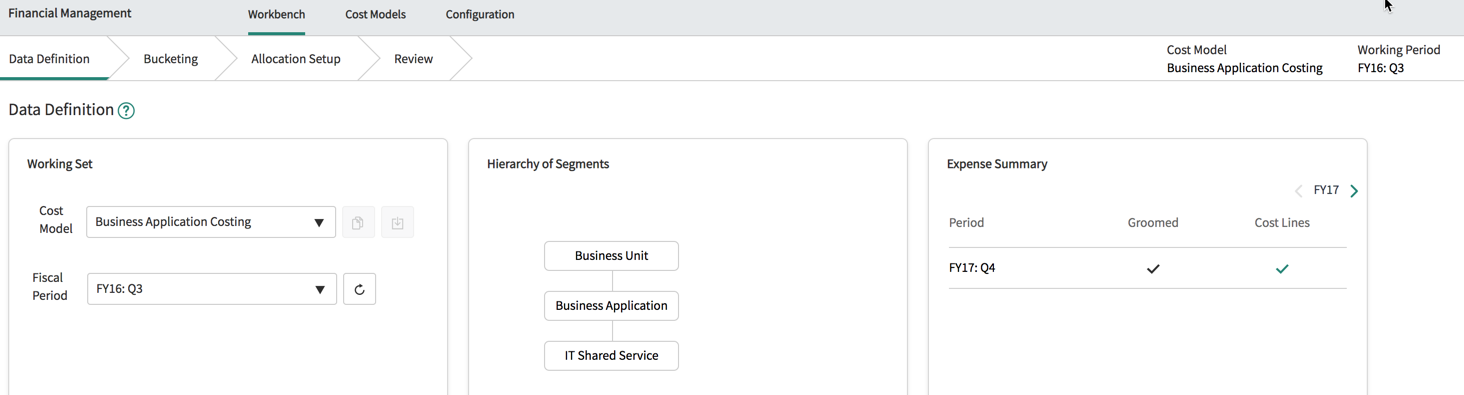
Task: Open the Cost Model dropdown
Action: pos(211,222)
